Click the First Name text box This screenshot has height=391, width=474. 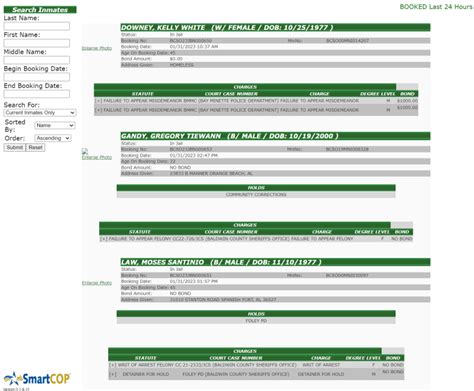[37, 43]
